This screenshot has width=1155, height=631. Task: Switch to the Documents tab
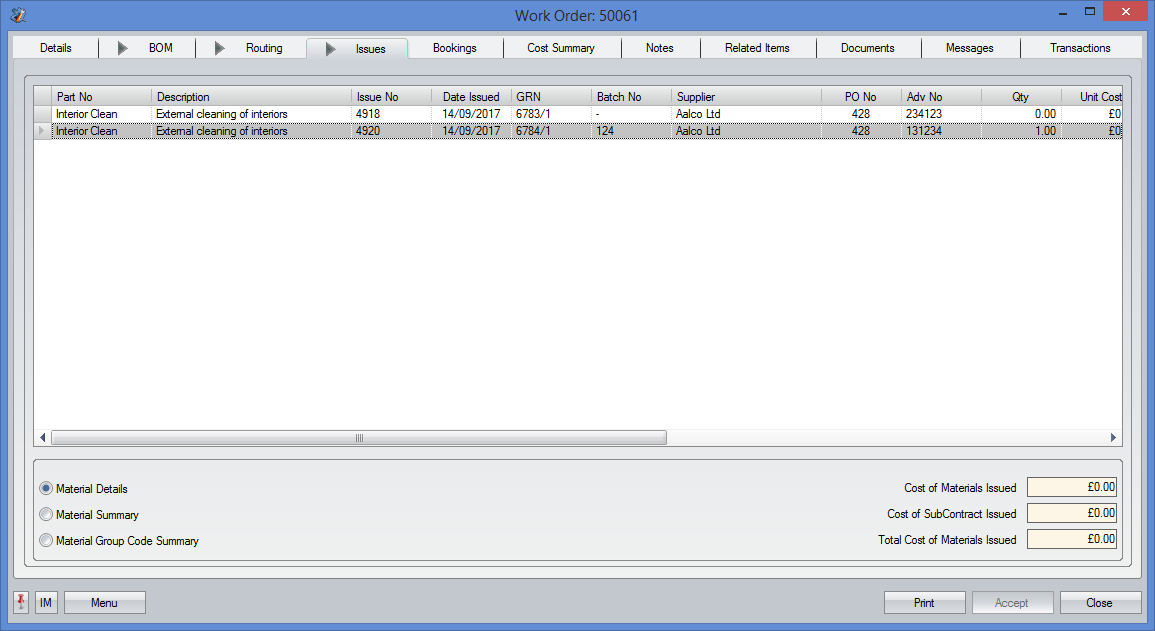point(868,48)
